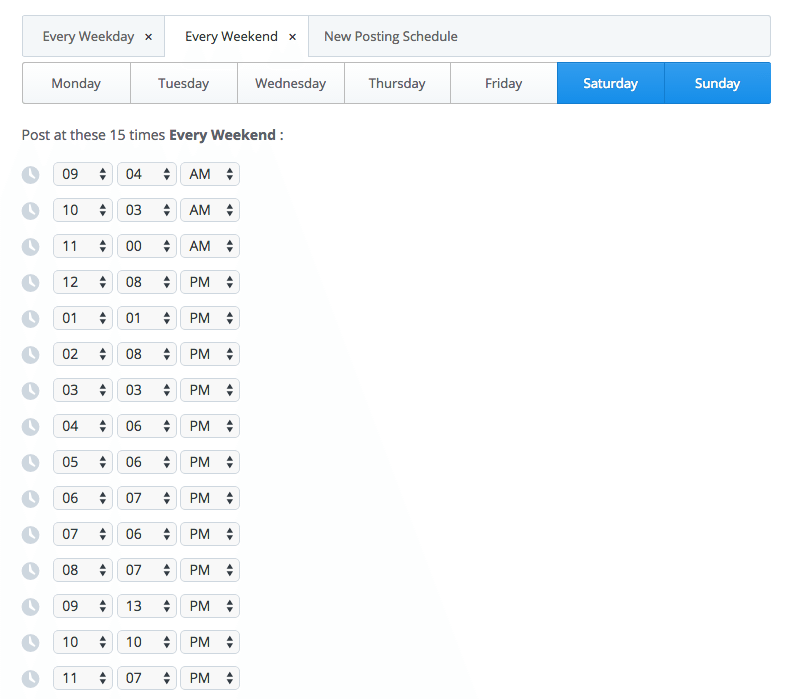The height and width of the screenshot is (699, 800).
Task: Click the clock icon on the last 11:07 PM row
Action: click(x=30, y=678)
